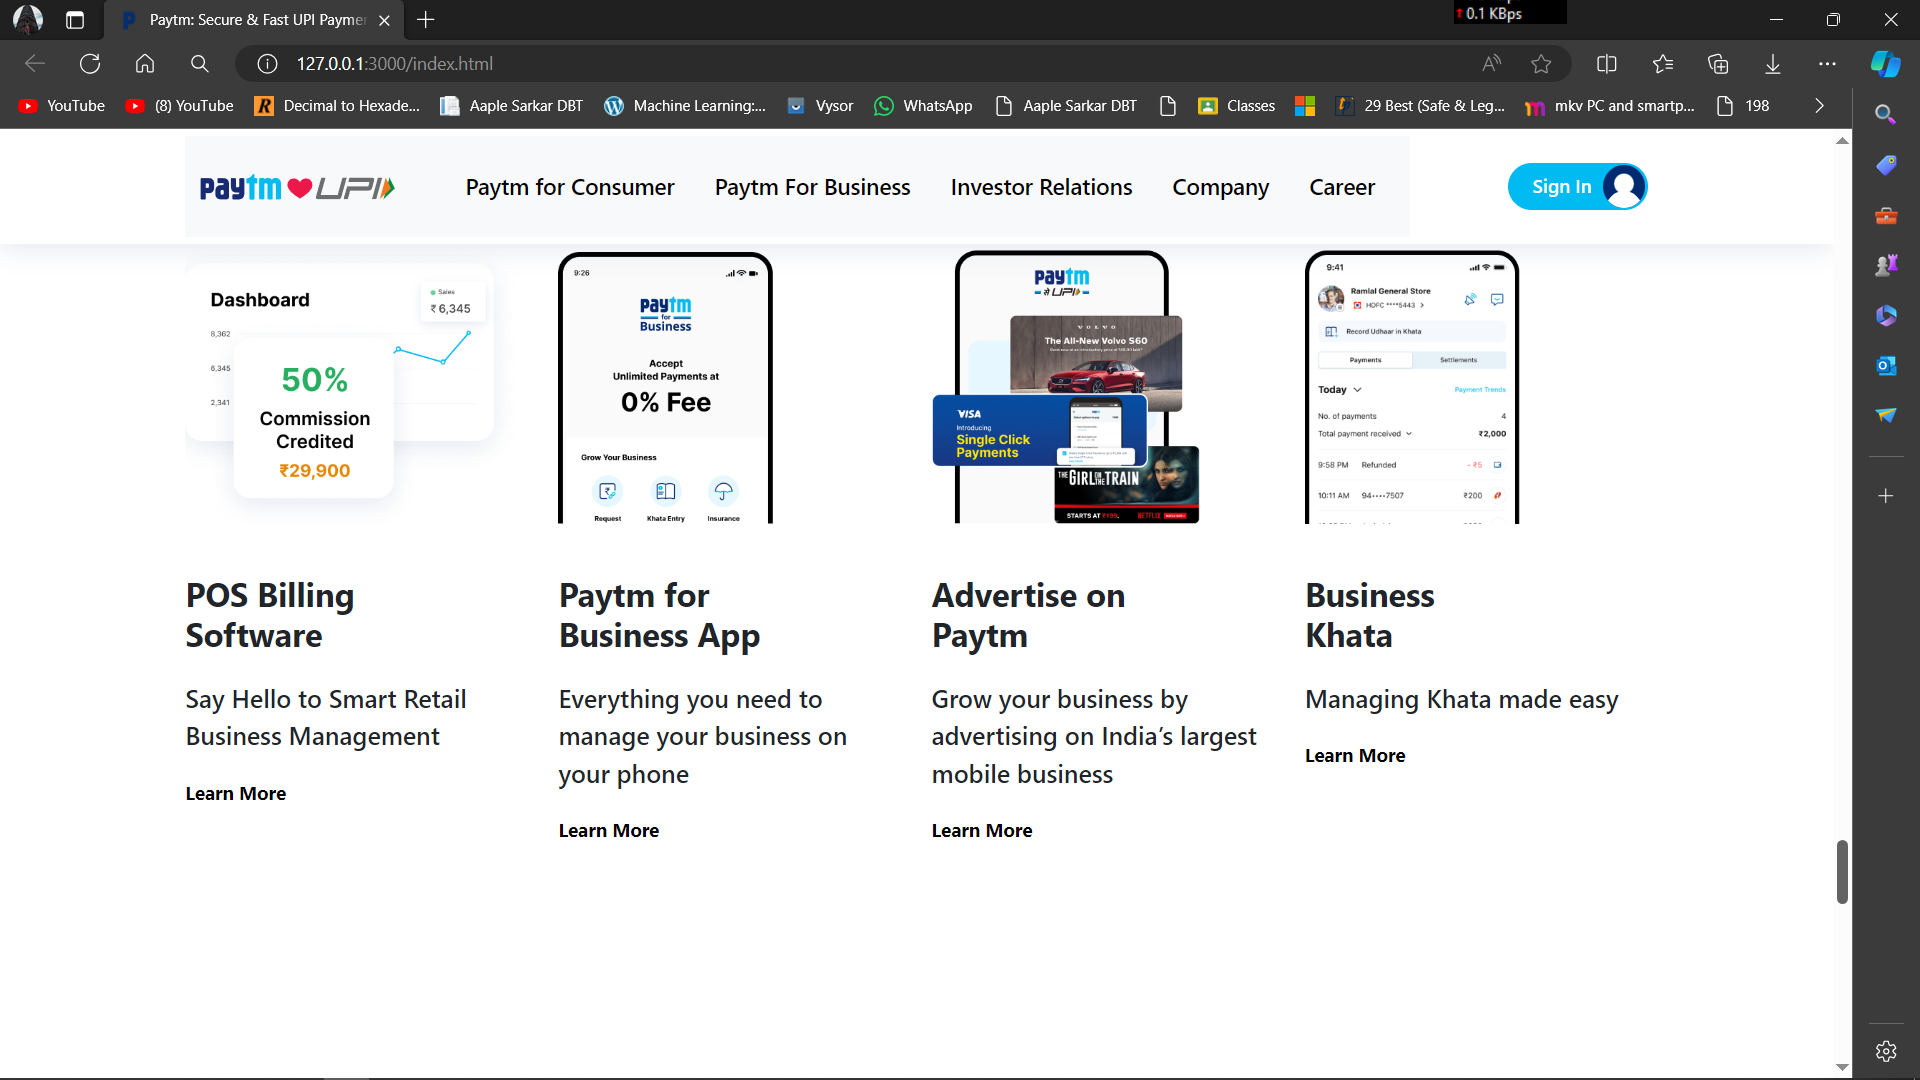The width and height of the screenshot is (1920, 1080).
Task: Open split screen icon
Action: 1607,64
